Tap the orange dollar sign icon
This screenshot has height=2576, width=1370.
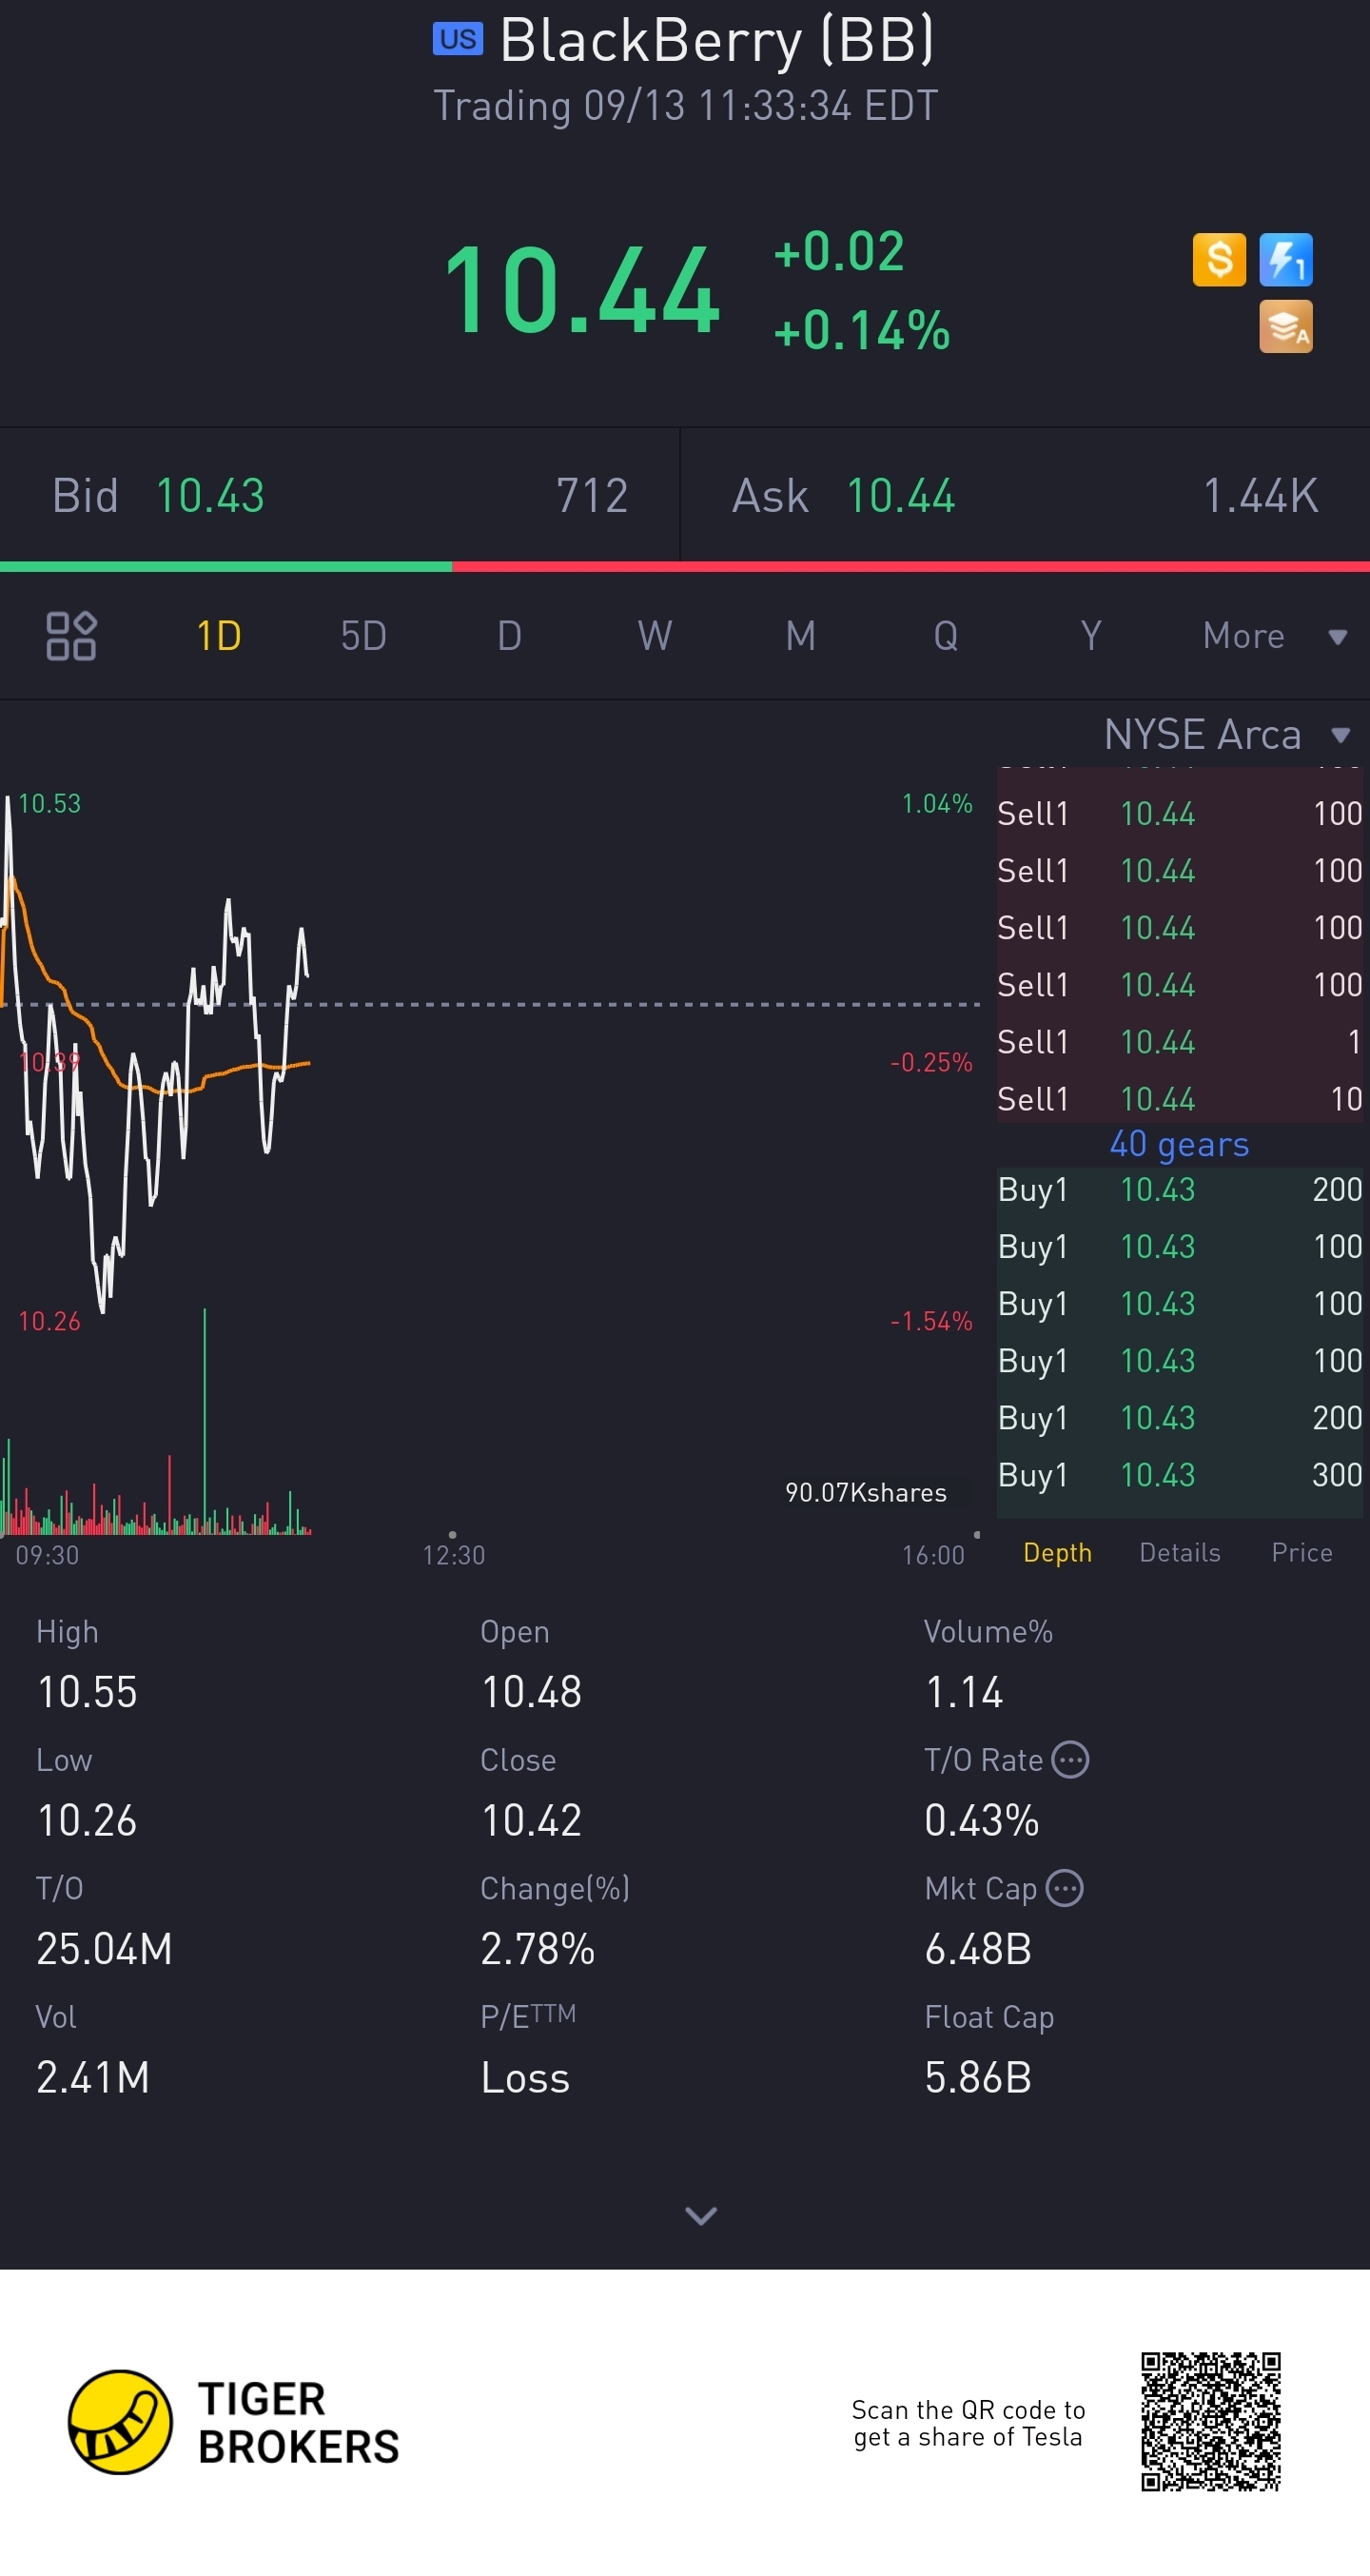pos(1219,260)
